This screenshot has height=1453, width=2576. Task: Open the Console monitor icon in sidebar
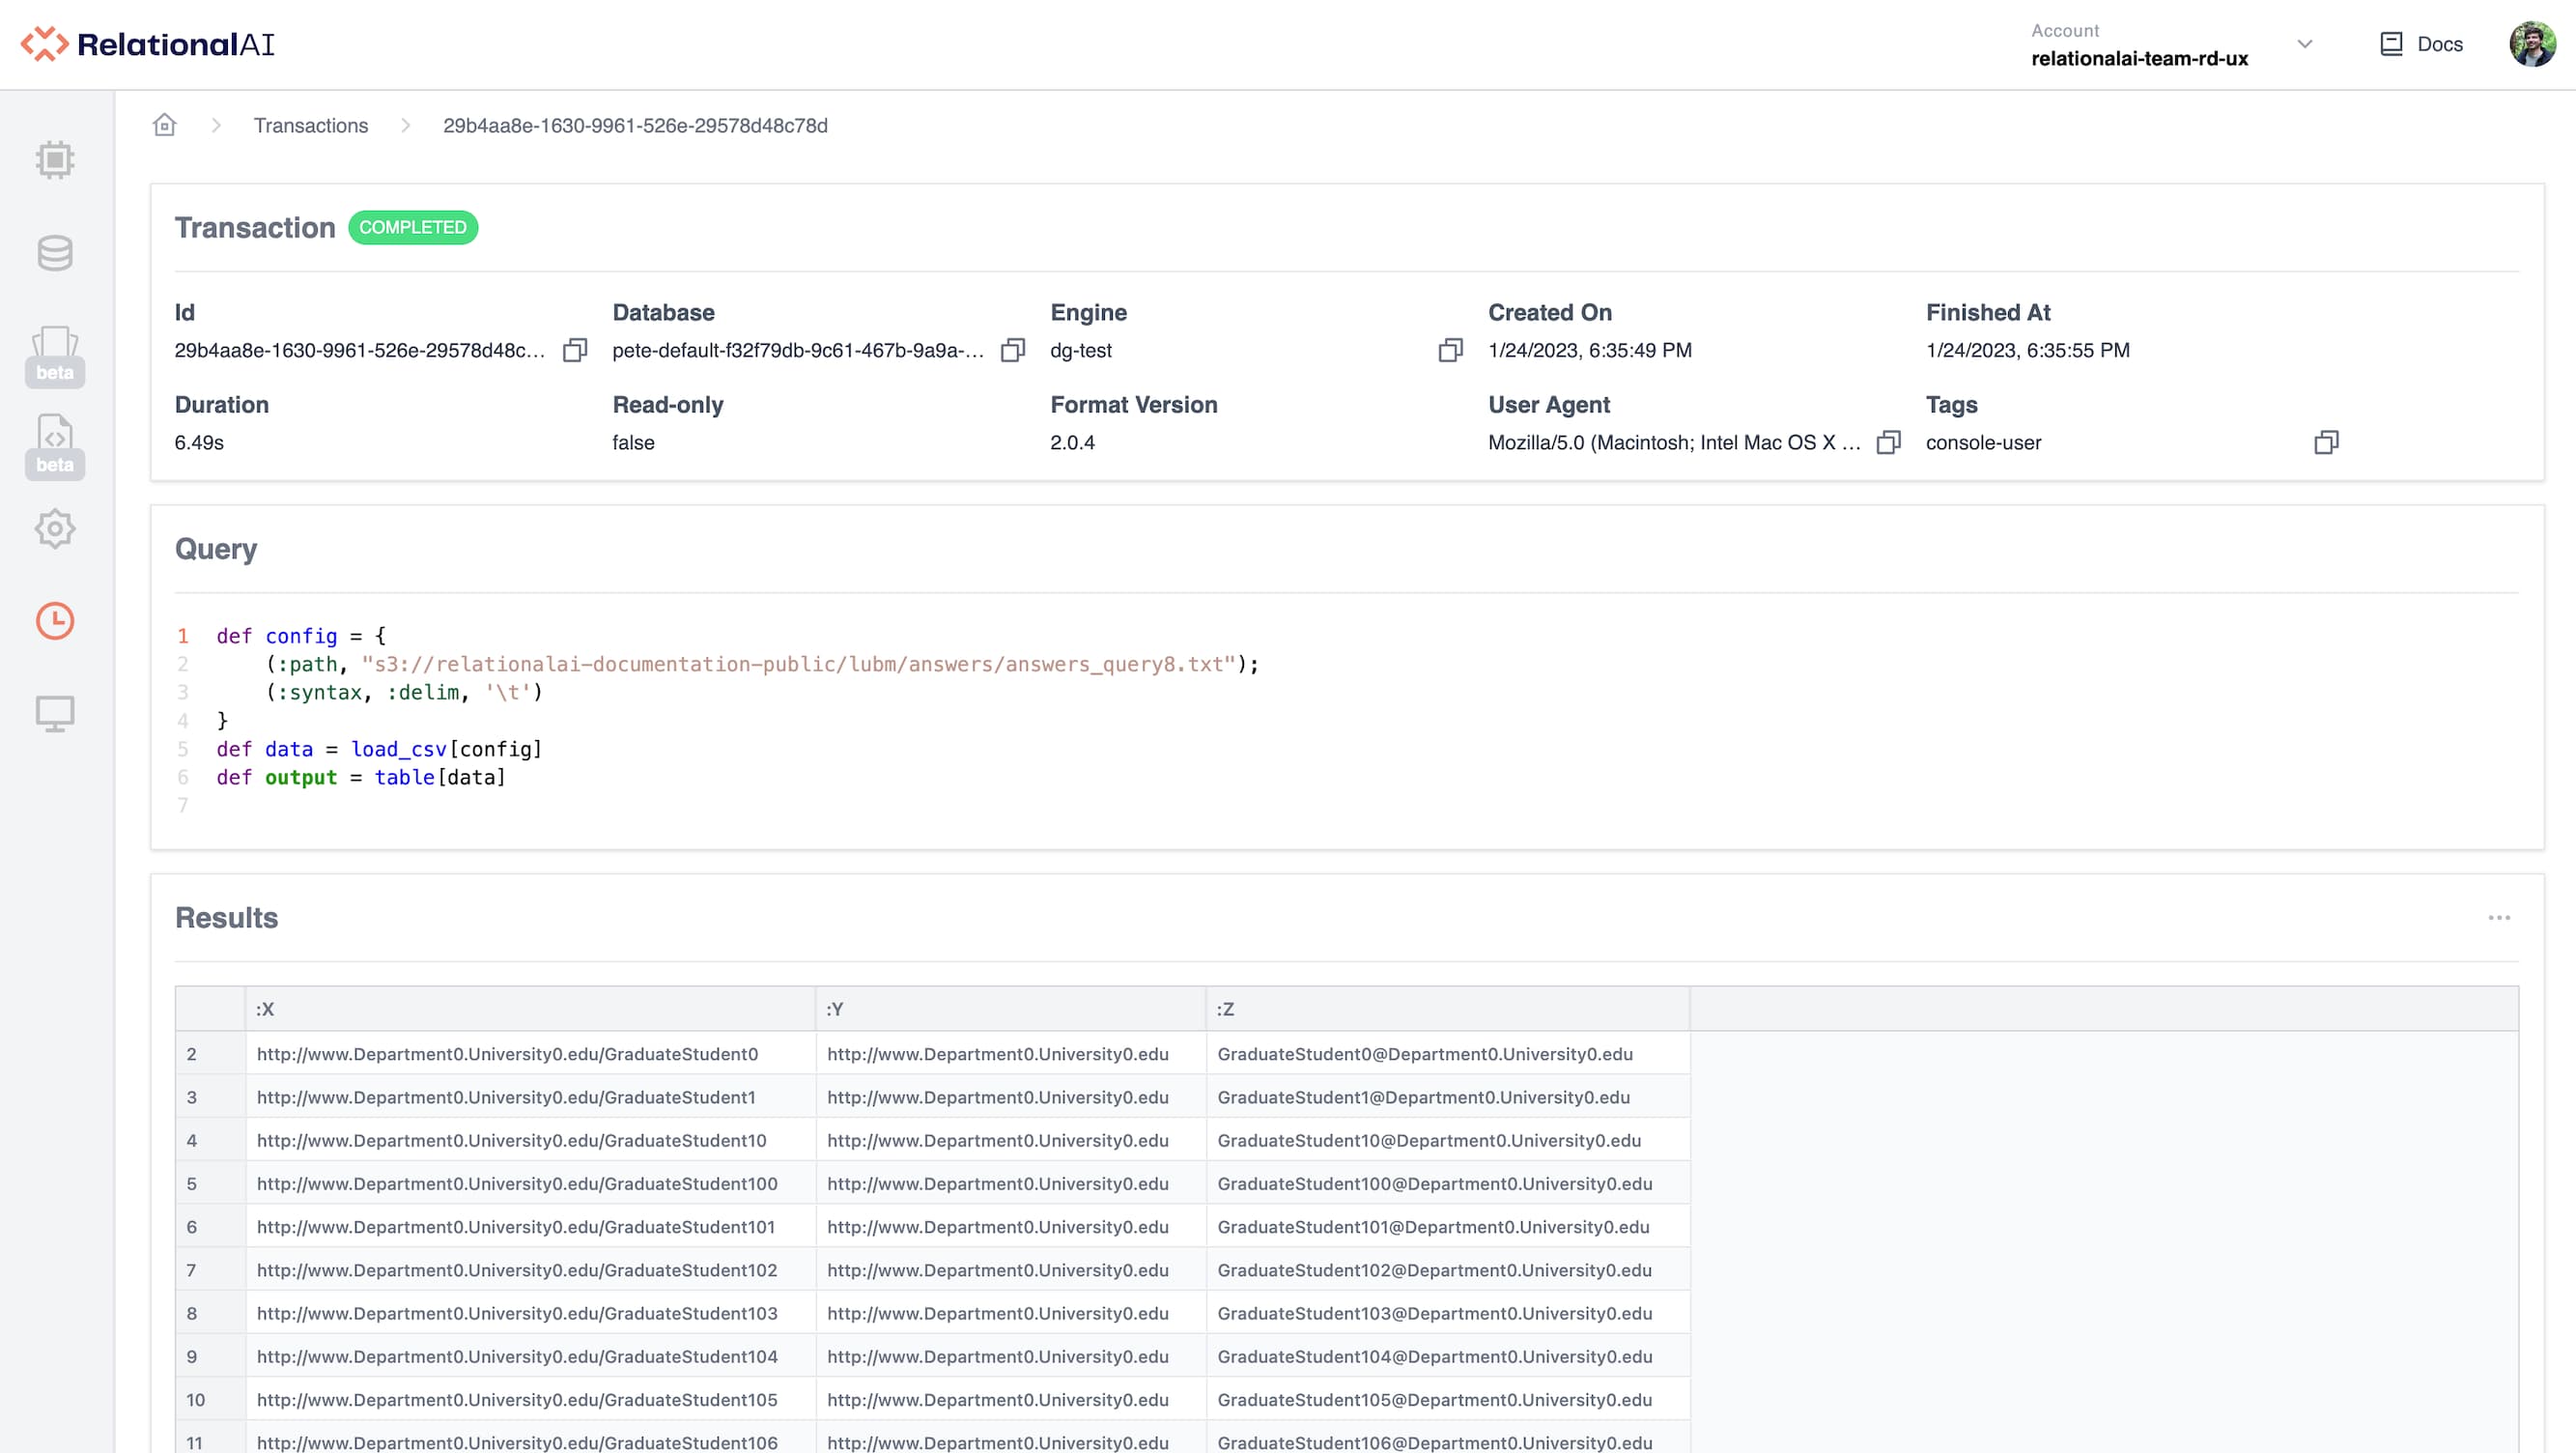tap(55, 713)
